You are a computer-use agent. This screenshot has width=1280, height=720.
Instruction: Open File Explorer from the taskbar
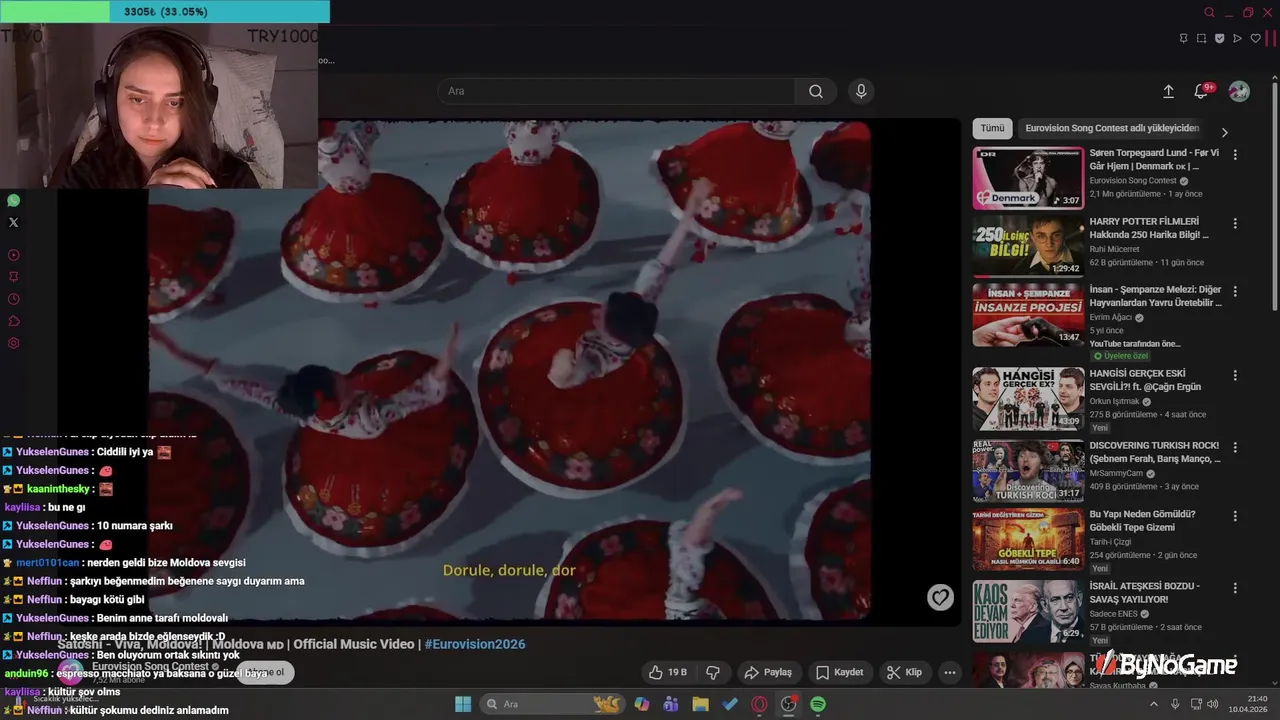pos(700,704)
